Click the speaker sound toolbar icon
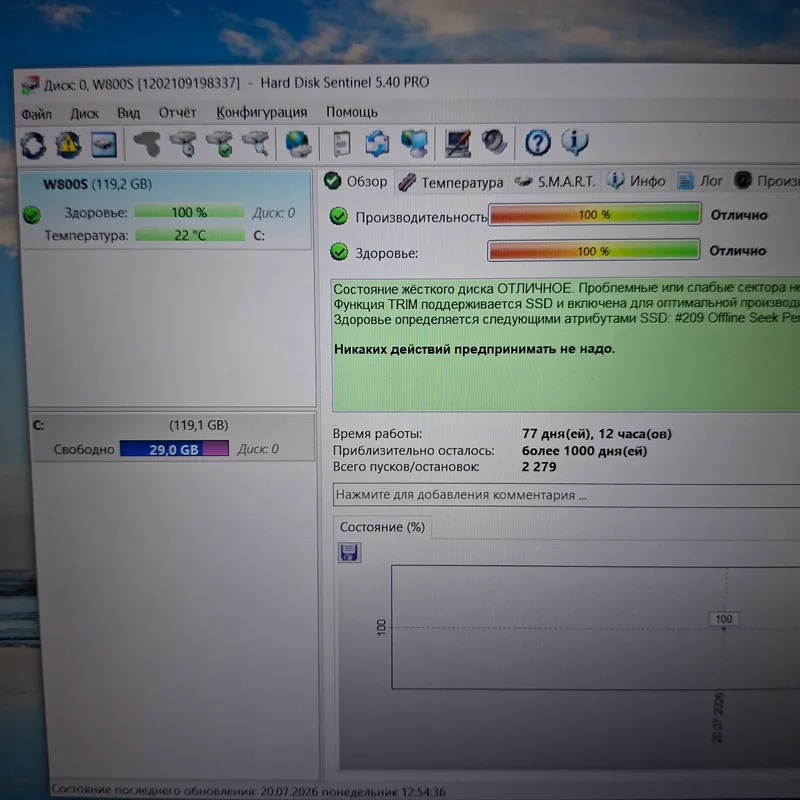 tap(494, 142)
